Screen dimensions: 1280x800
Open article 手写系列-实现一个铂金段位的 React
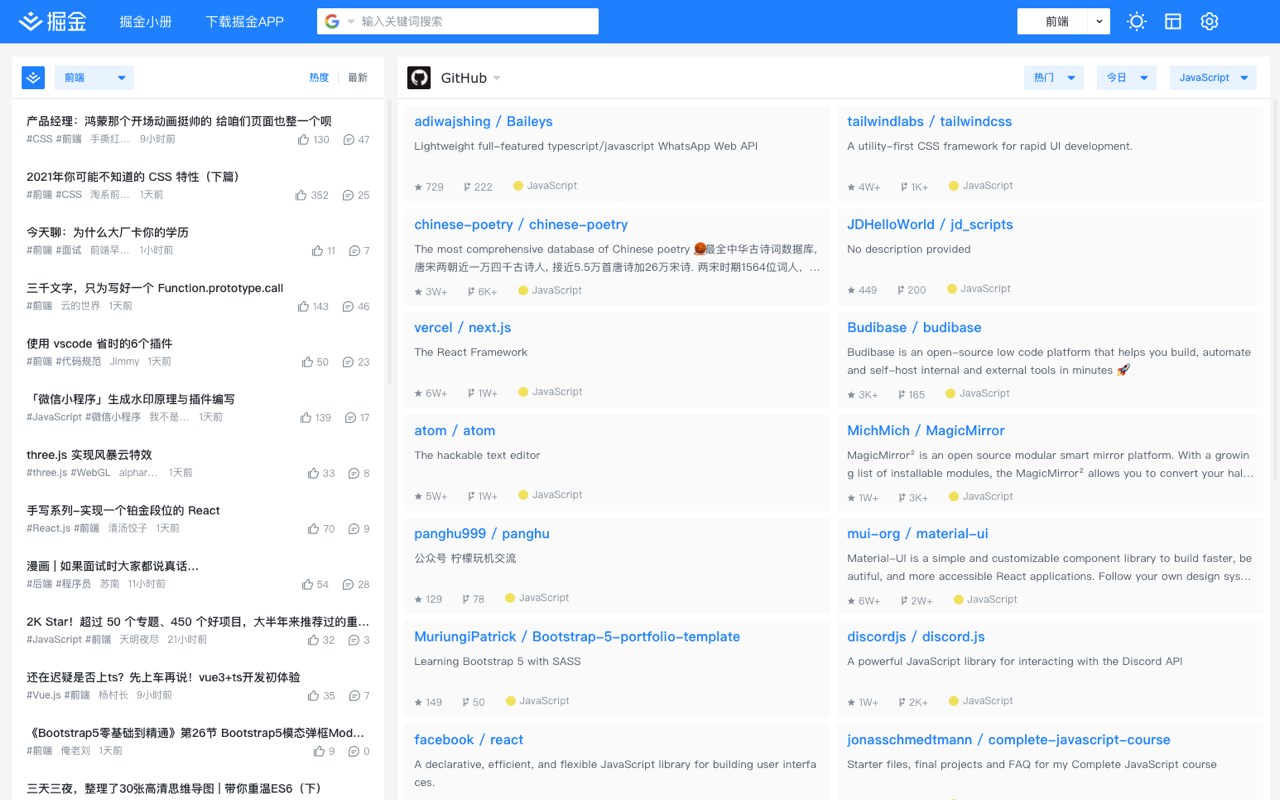123,510
